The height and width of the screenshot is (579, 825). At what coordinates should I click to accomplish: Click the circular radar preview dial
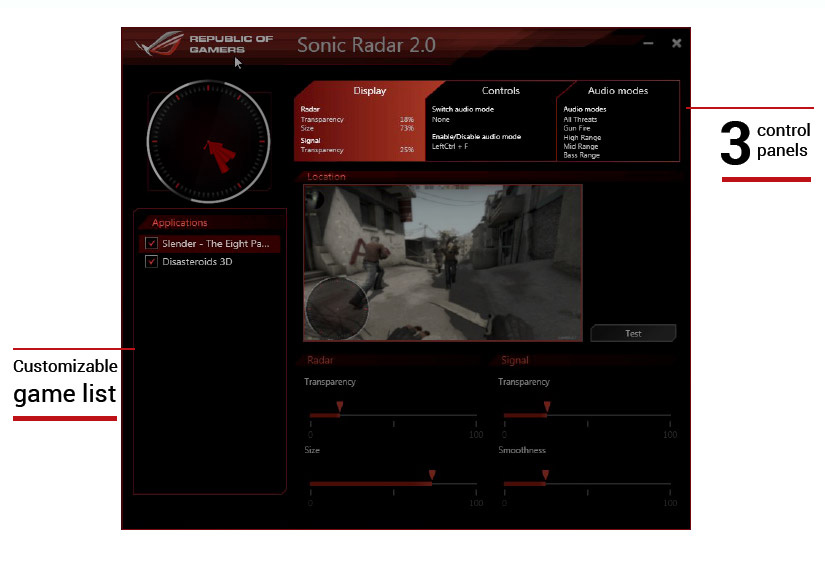point(208,142)
